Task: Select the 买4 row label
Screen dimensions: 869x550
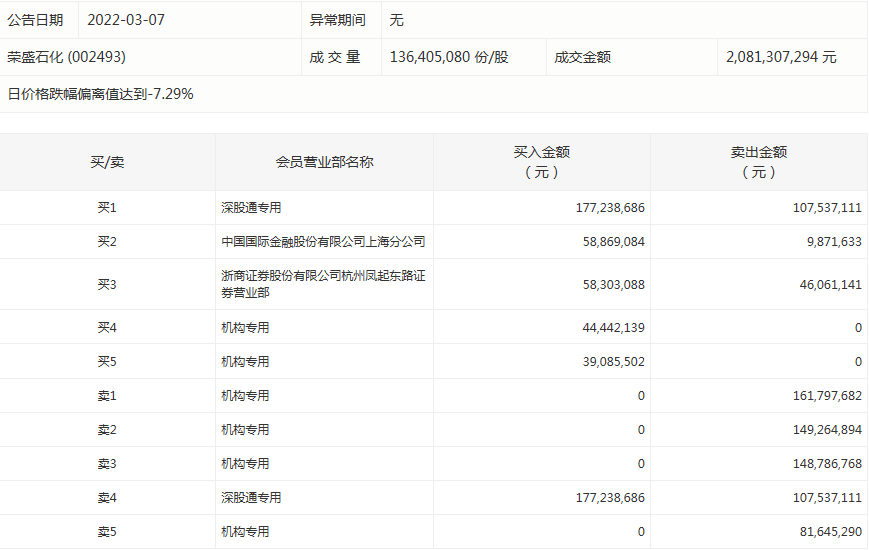Action: (107, 327)
